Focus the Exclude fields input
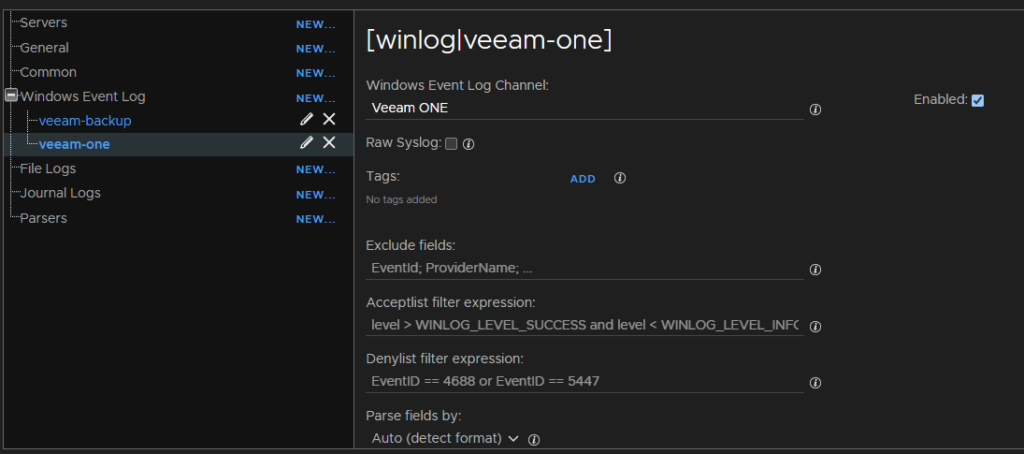 pos(584,268)
